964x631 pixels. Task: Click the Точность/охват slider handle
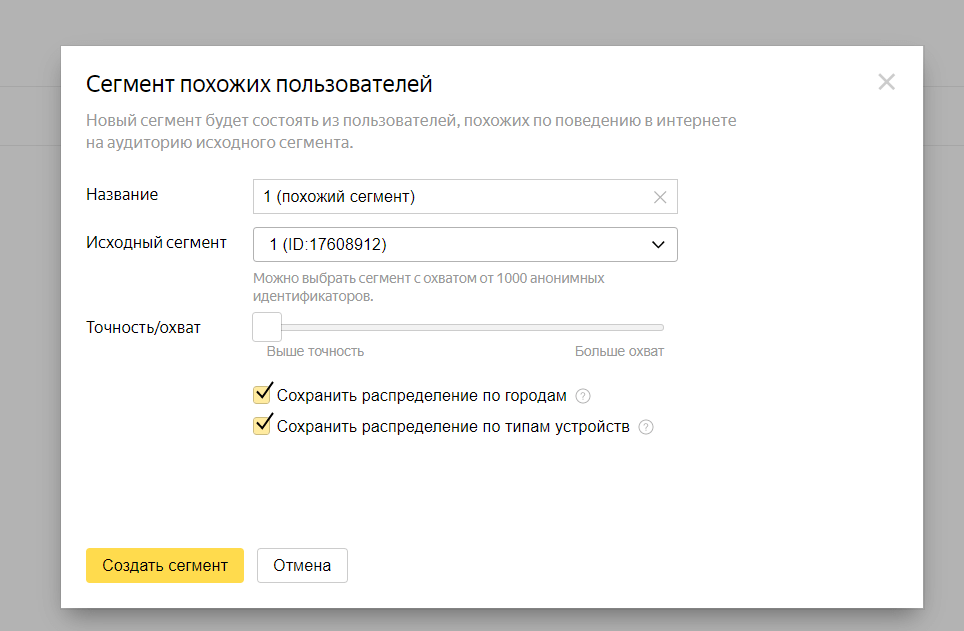tap(267, 327)
